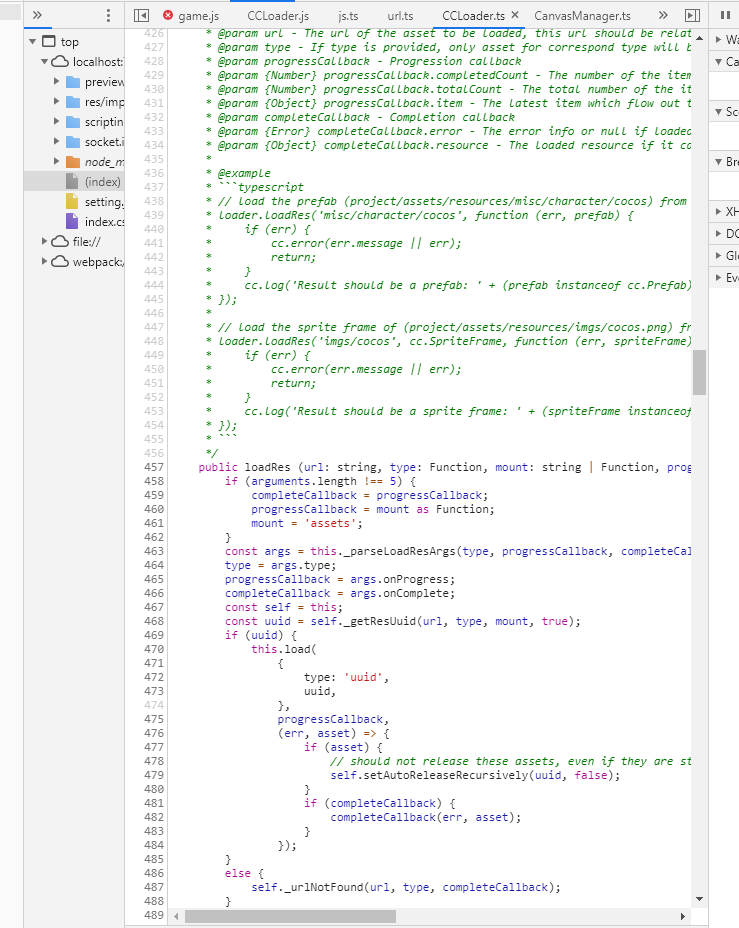Click the localhost cloud icon
This screenshot has height=928, width=739.
coord(60,62)
